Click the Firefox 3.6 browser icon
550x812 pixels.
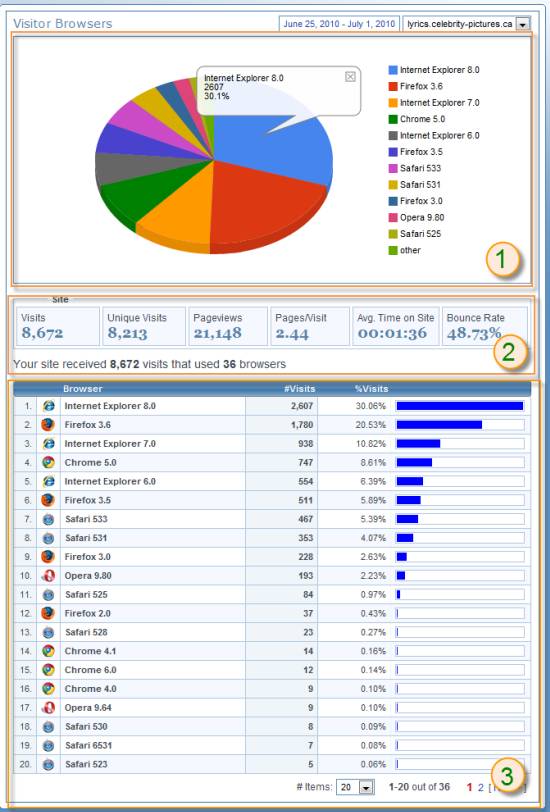click(x=48, y=425)
